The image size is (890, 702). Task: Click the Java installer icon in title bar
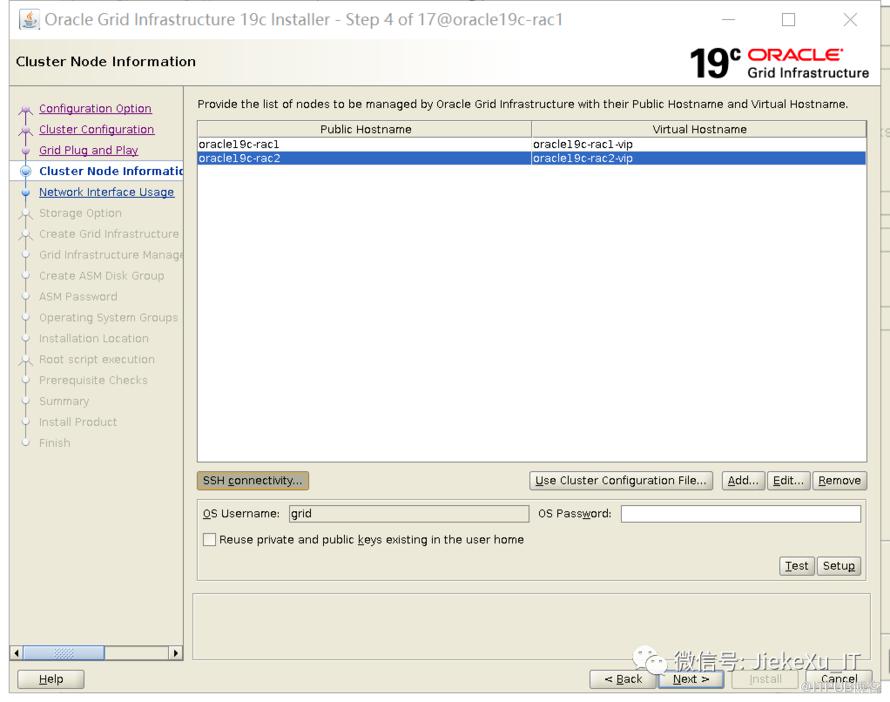(30, 19)
